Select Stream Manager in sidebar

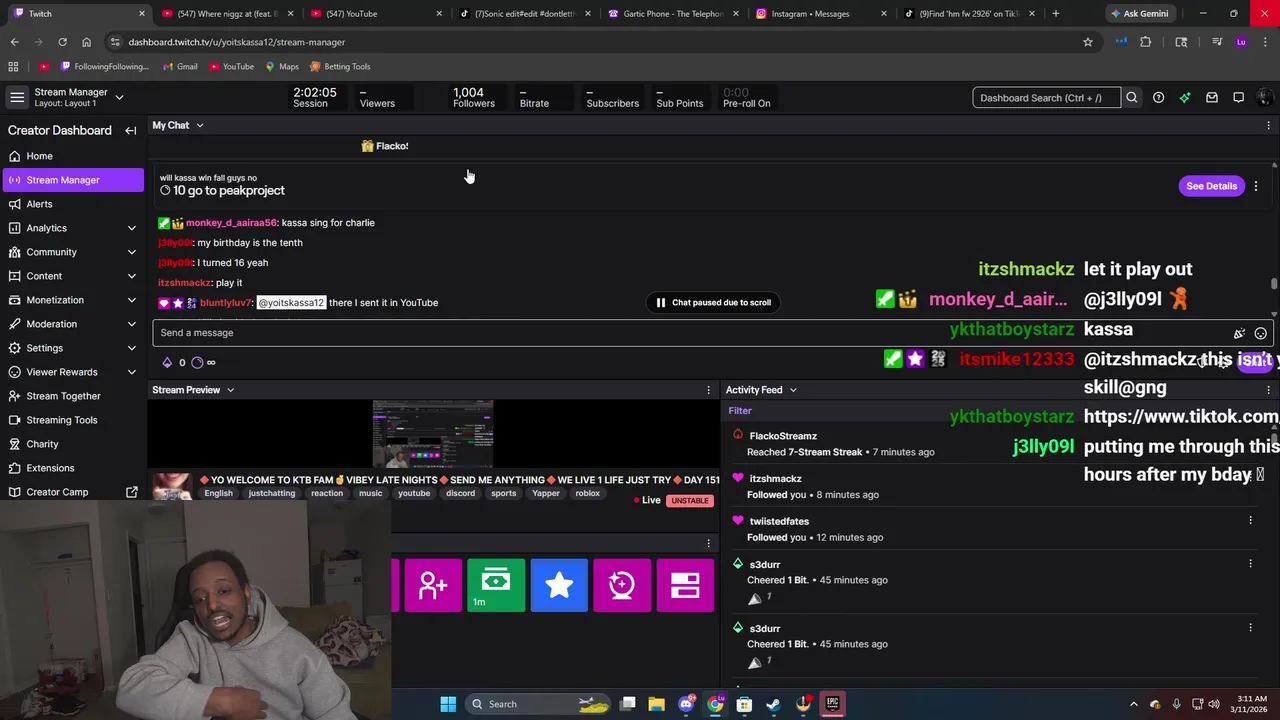[x=72, y=180]
